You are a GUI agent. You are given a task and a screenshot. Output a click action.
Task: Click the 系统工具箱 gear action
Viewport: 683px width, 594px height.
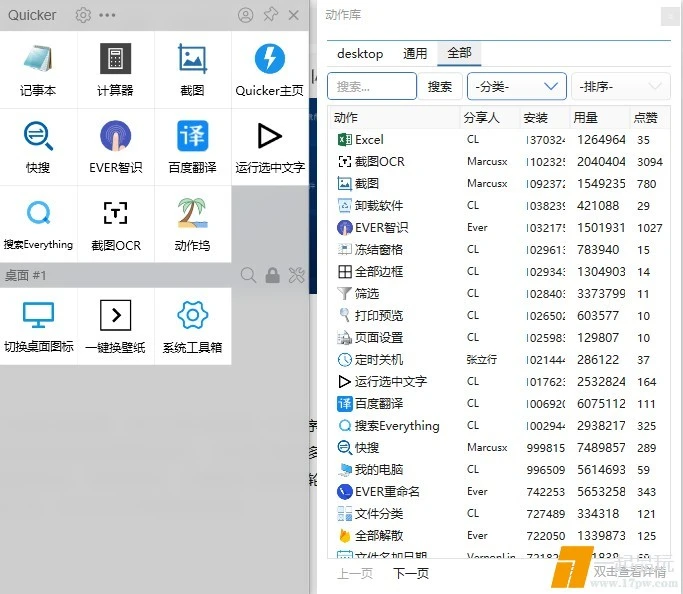[192, 326]
